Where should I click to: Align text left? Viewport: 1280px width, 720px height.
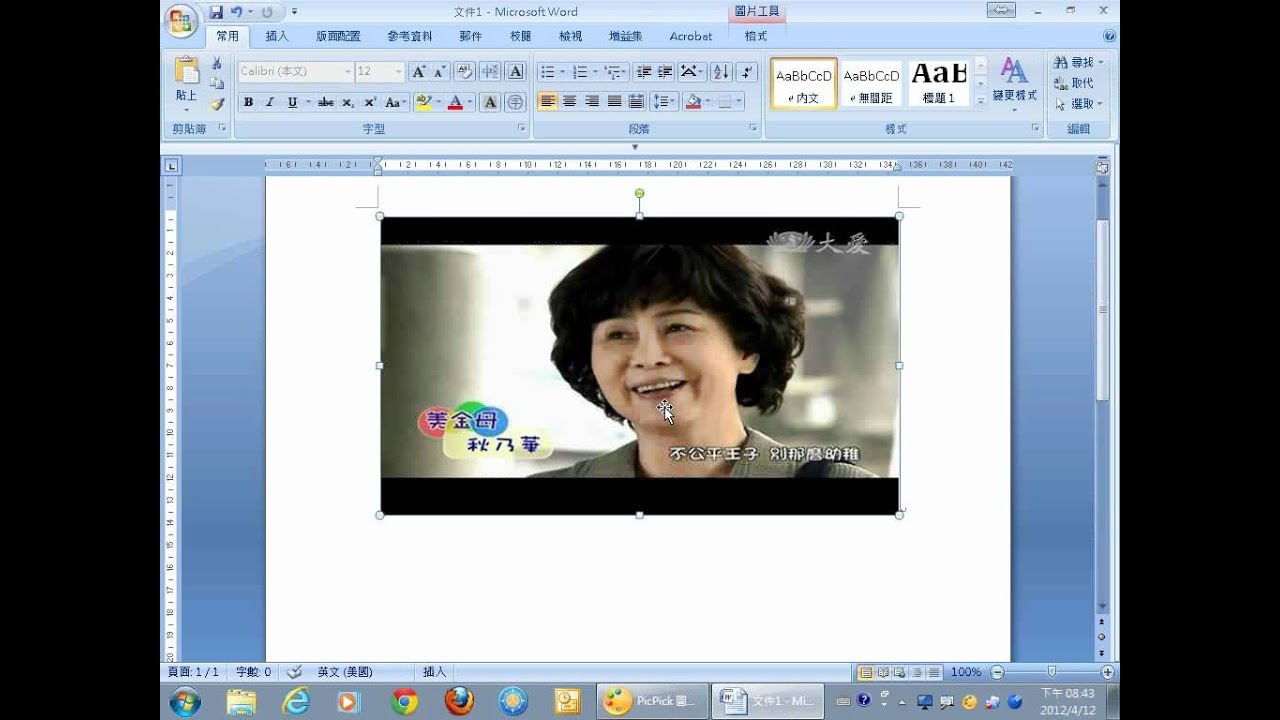coord(547,102)
